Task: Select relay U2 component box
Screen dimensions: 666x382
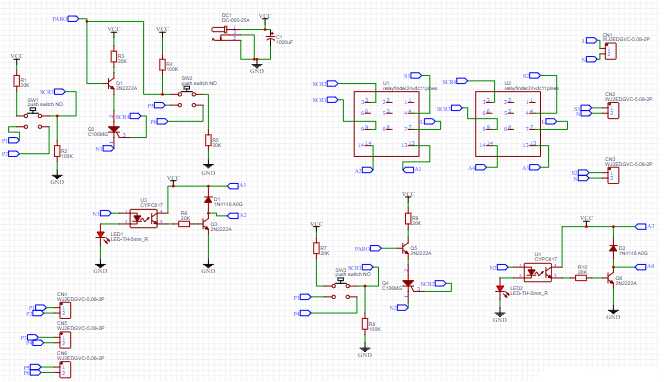Action: [x=508, y=124]
